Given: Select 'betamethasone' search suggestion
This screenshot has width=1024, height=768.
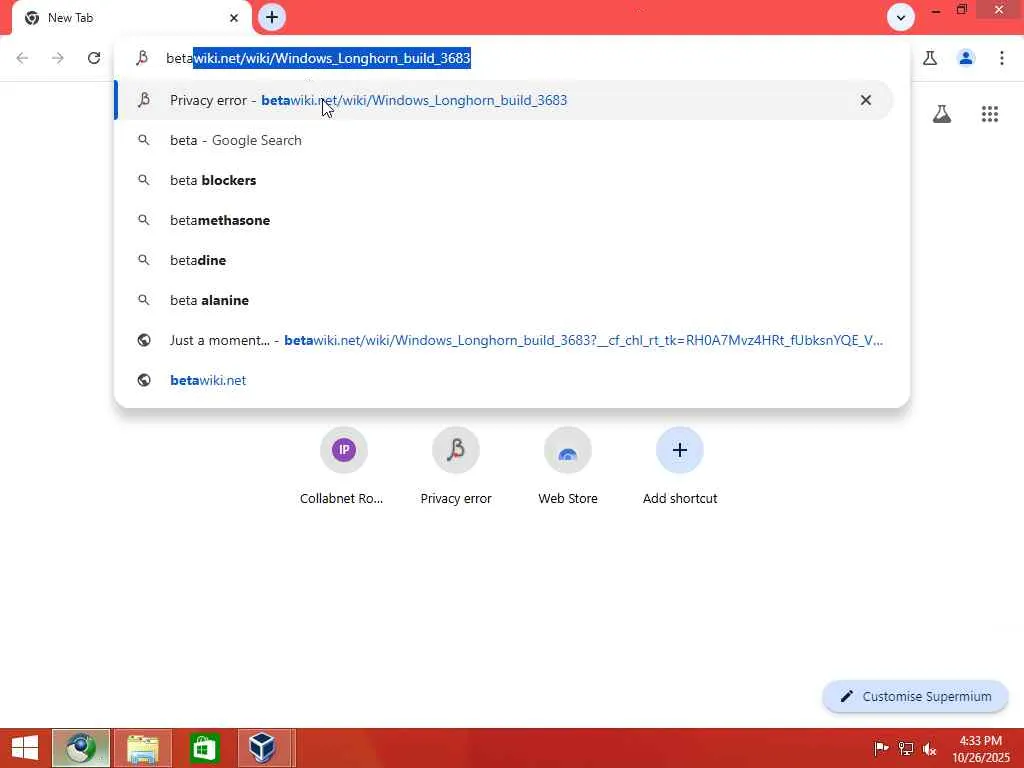Looking at the screenshot, I should [x=503, y=220].
